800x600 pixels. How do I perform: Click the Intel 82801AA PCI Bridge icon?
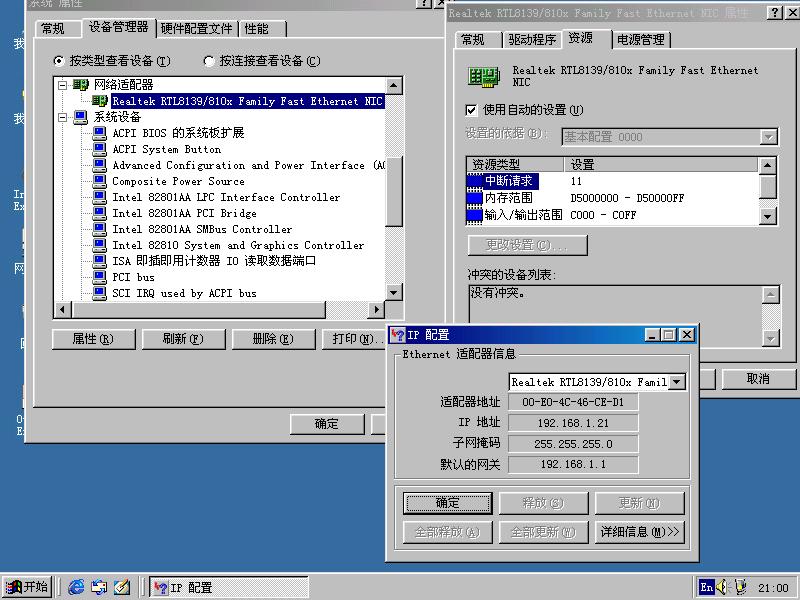point(99,213)
